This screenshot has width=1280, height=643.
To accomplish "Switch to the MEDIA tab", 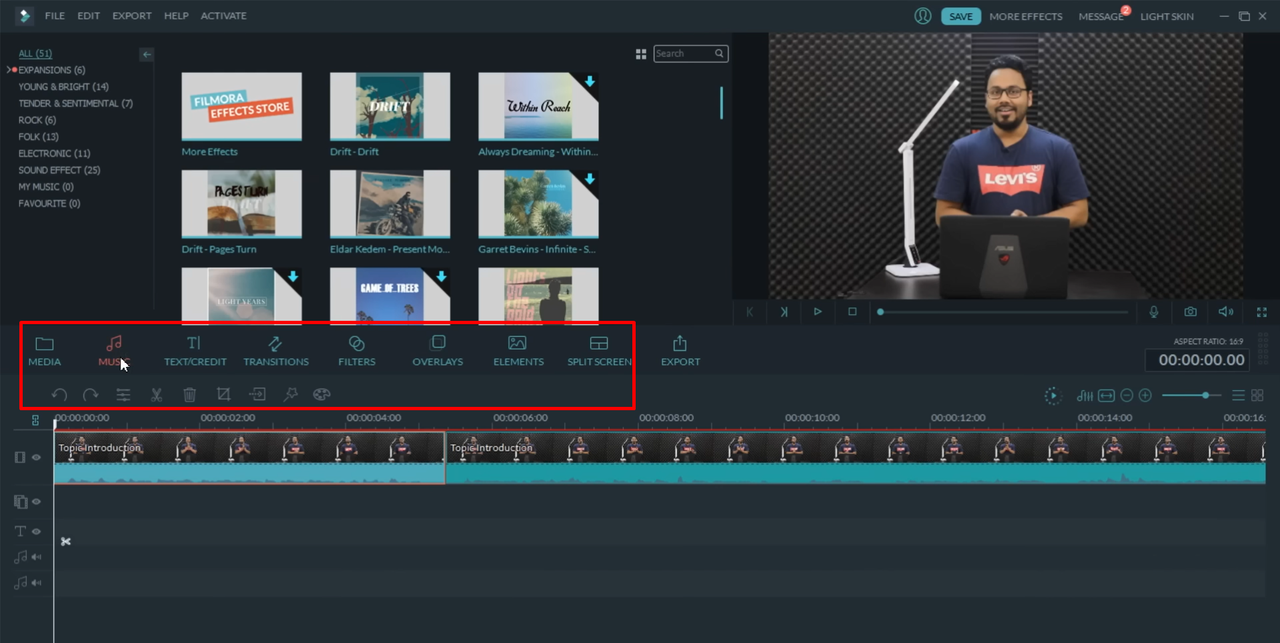I will 44,351.
